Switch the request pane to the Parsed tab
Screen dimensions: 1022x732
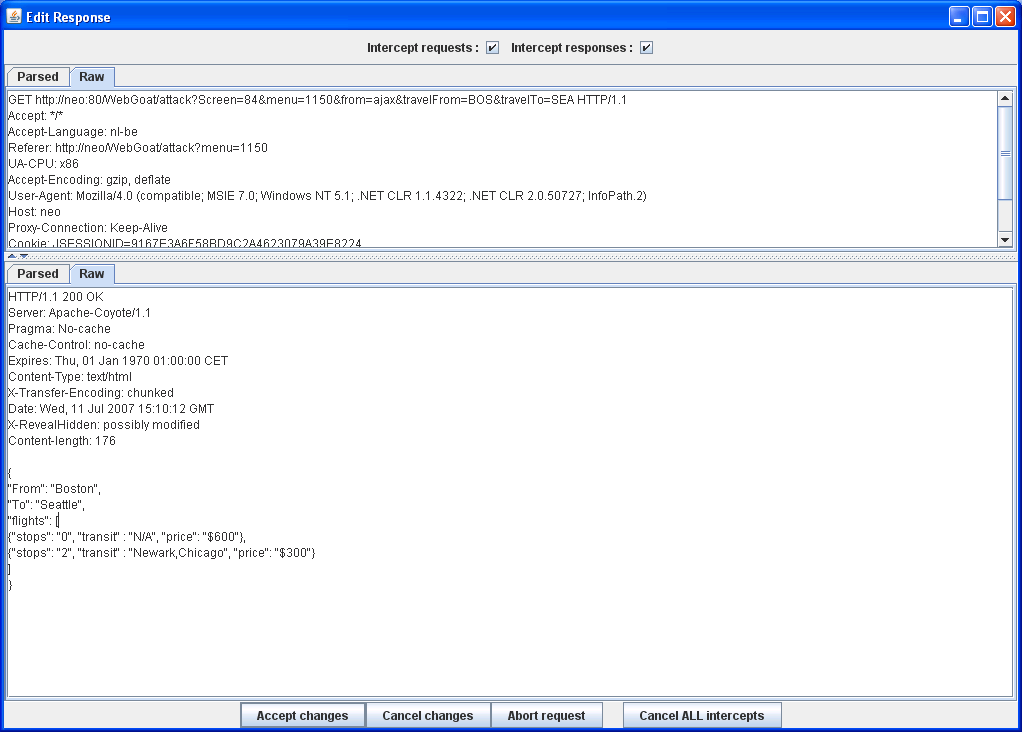pos(38,77)
